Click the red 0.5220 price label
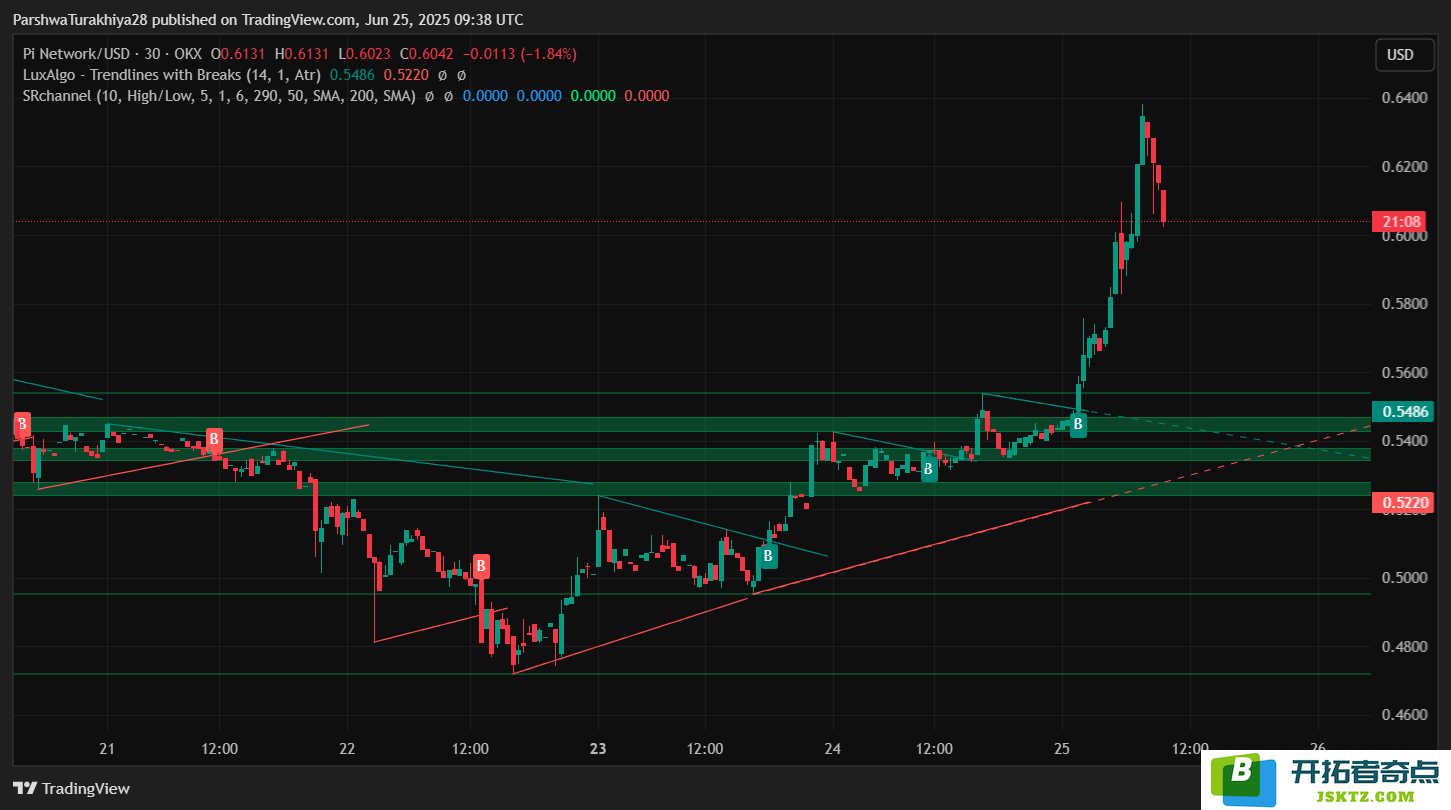The height and width of the screenshot is (810, 1451). (x=1404, y=502)
